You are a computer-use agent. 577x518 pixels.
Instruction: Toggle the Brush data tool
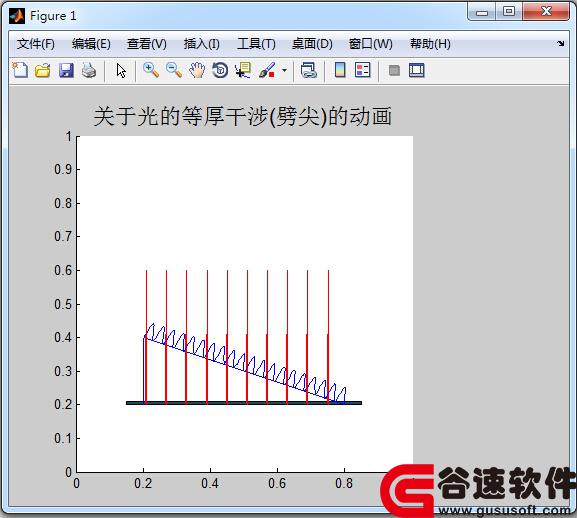click(x=267, y=70)
